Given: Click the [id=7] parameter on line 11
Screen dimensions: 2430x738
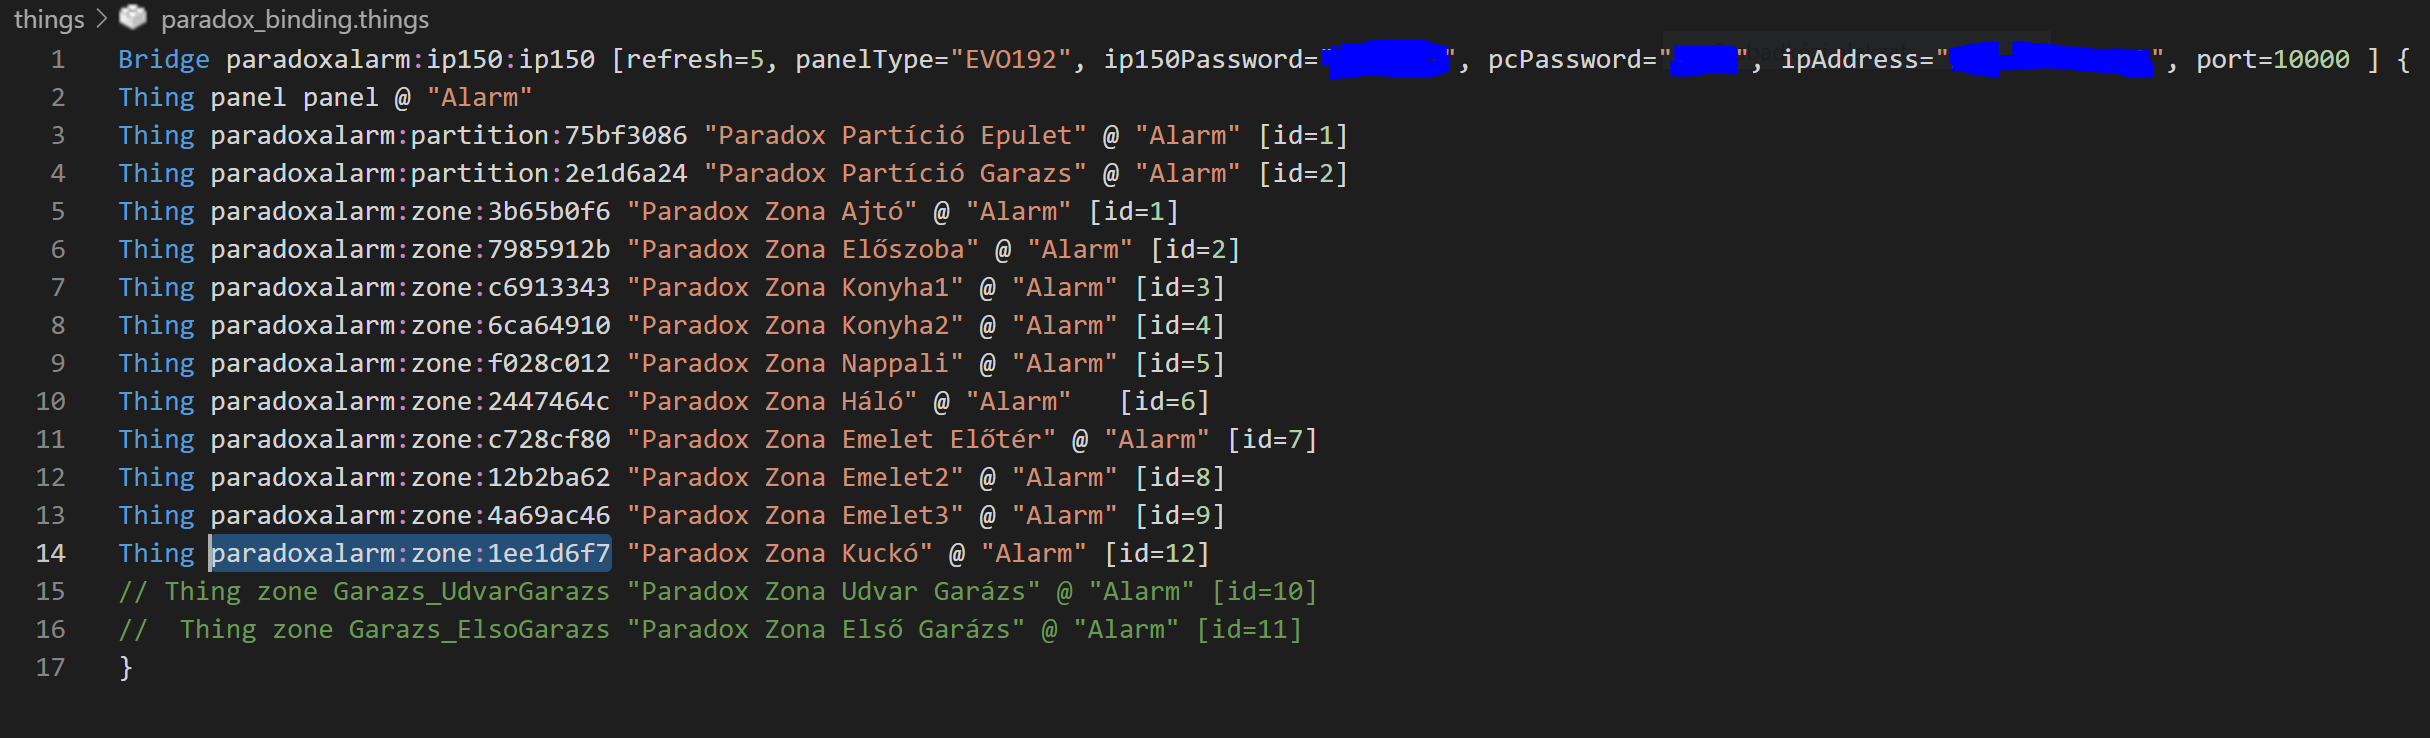Looking at the screenshot, I should point(1272,440).
